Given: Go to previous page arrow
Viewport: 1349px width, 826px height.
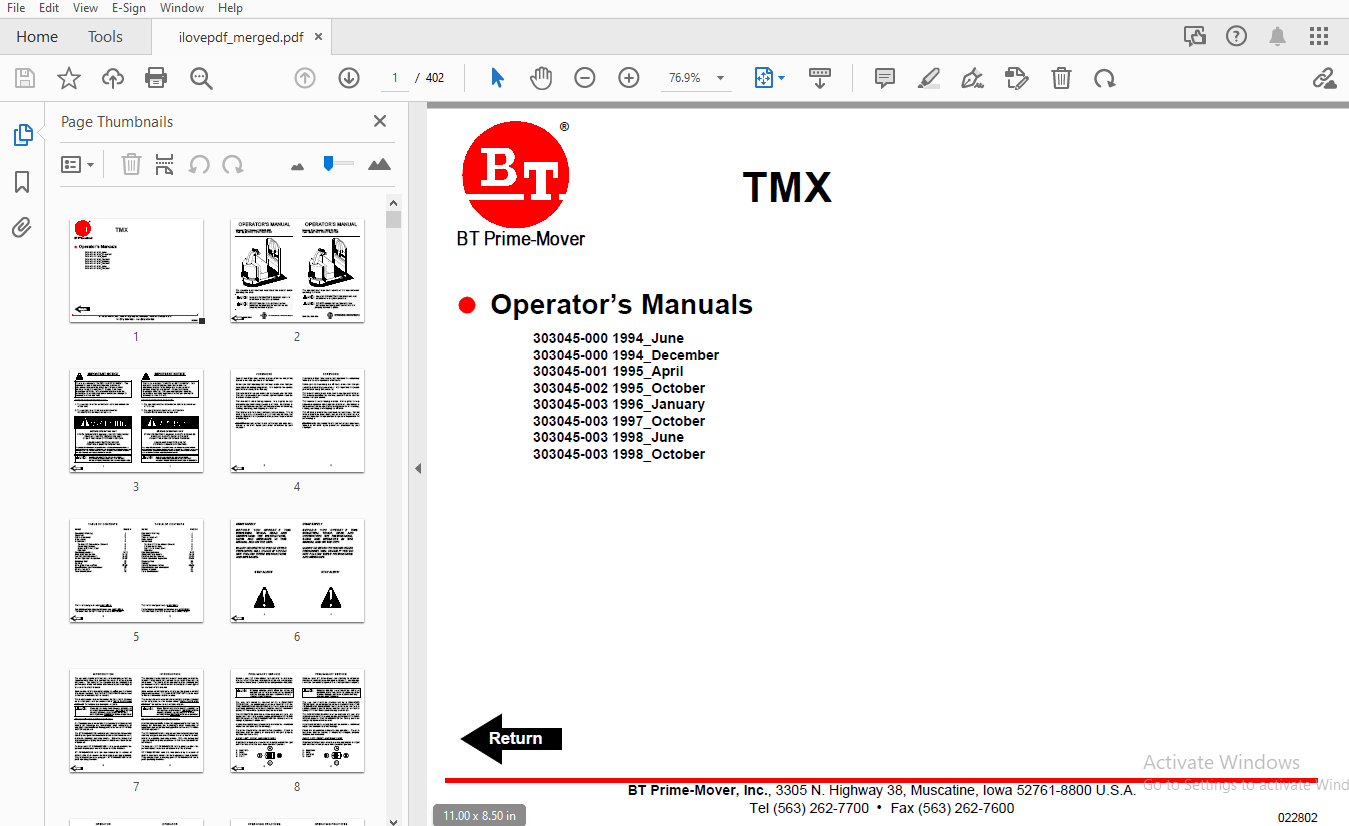Looking at the screenshot, I should point(305,78).
